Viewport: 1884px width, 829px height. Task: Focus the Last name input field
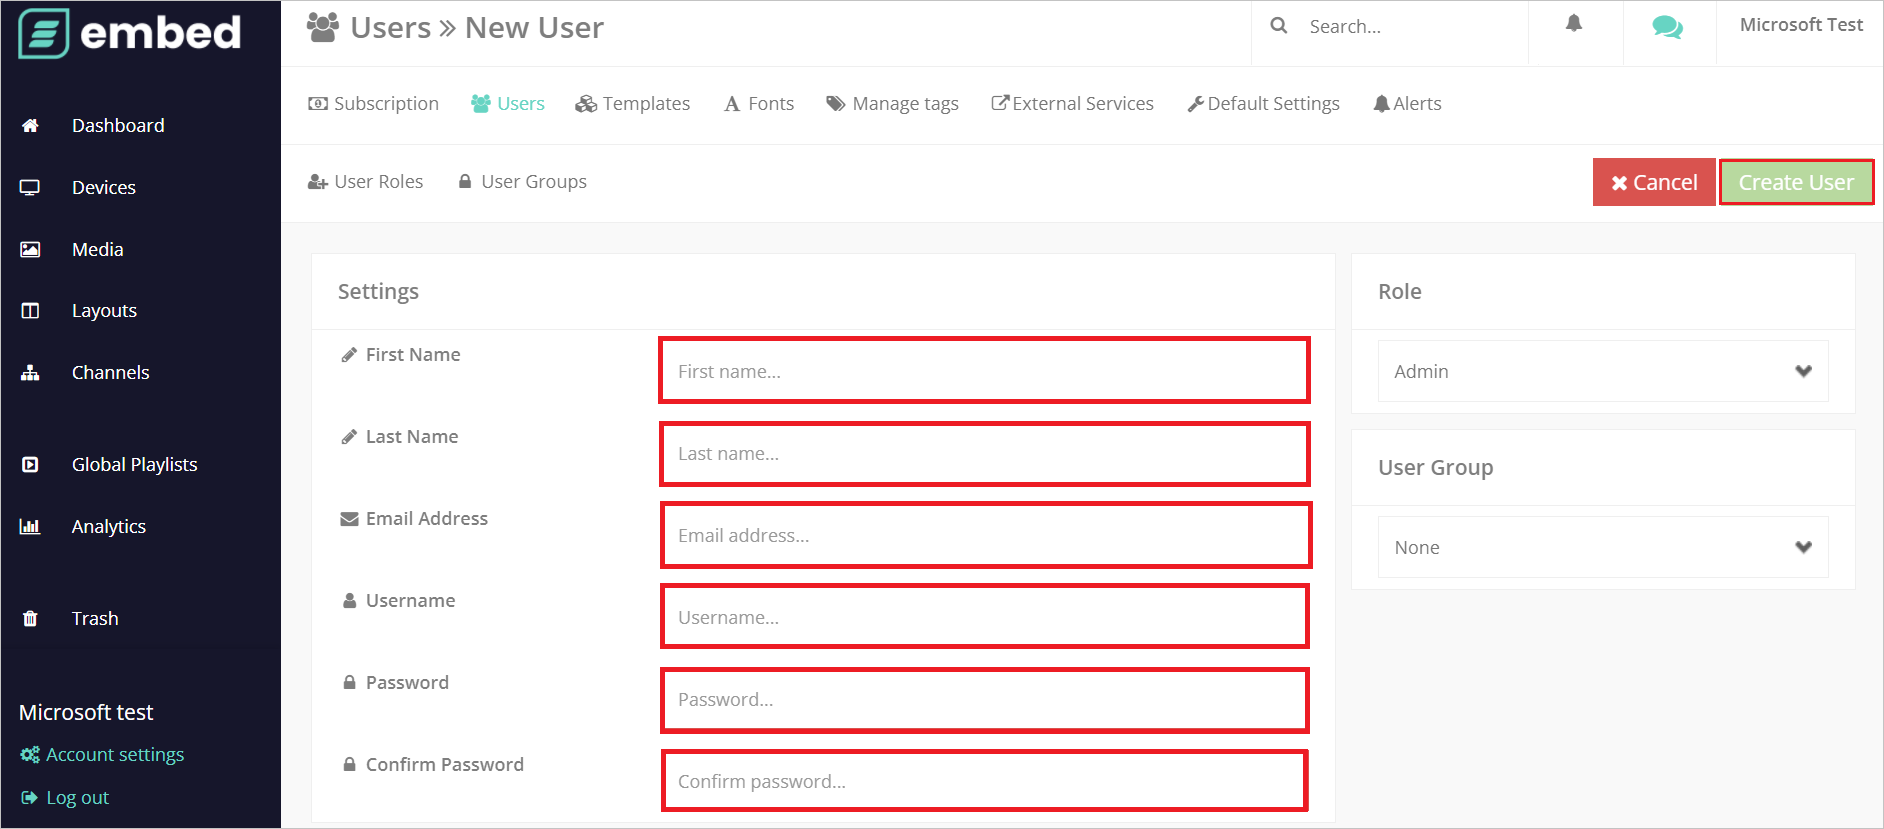pos(985,453)
